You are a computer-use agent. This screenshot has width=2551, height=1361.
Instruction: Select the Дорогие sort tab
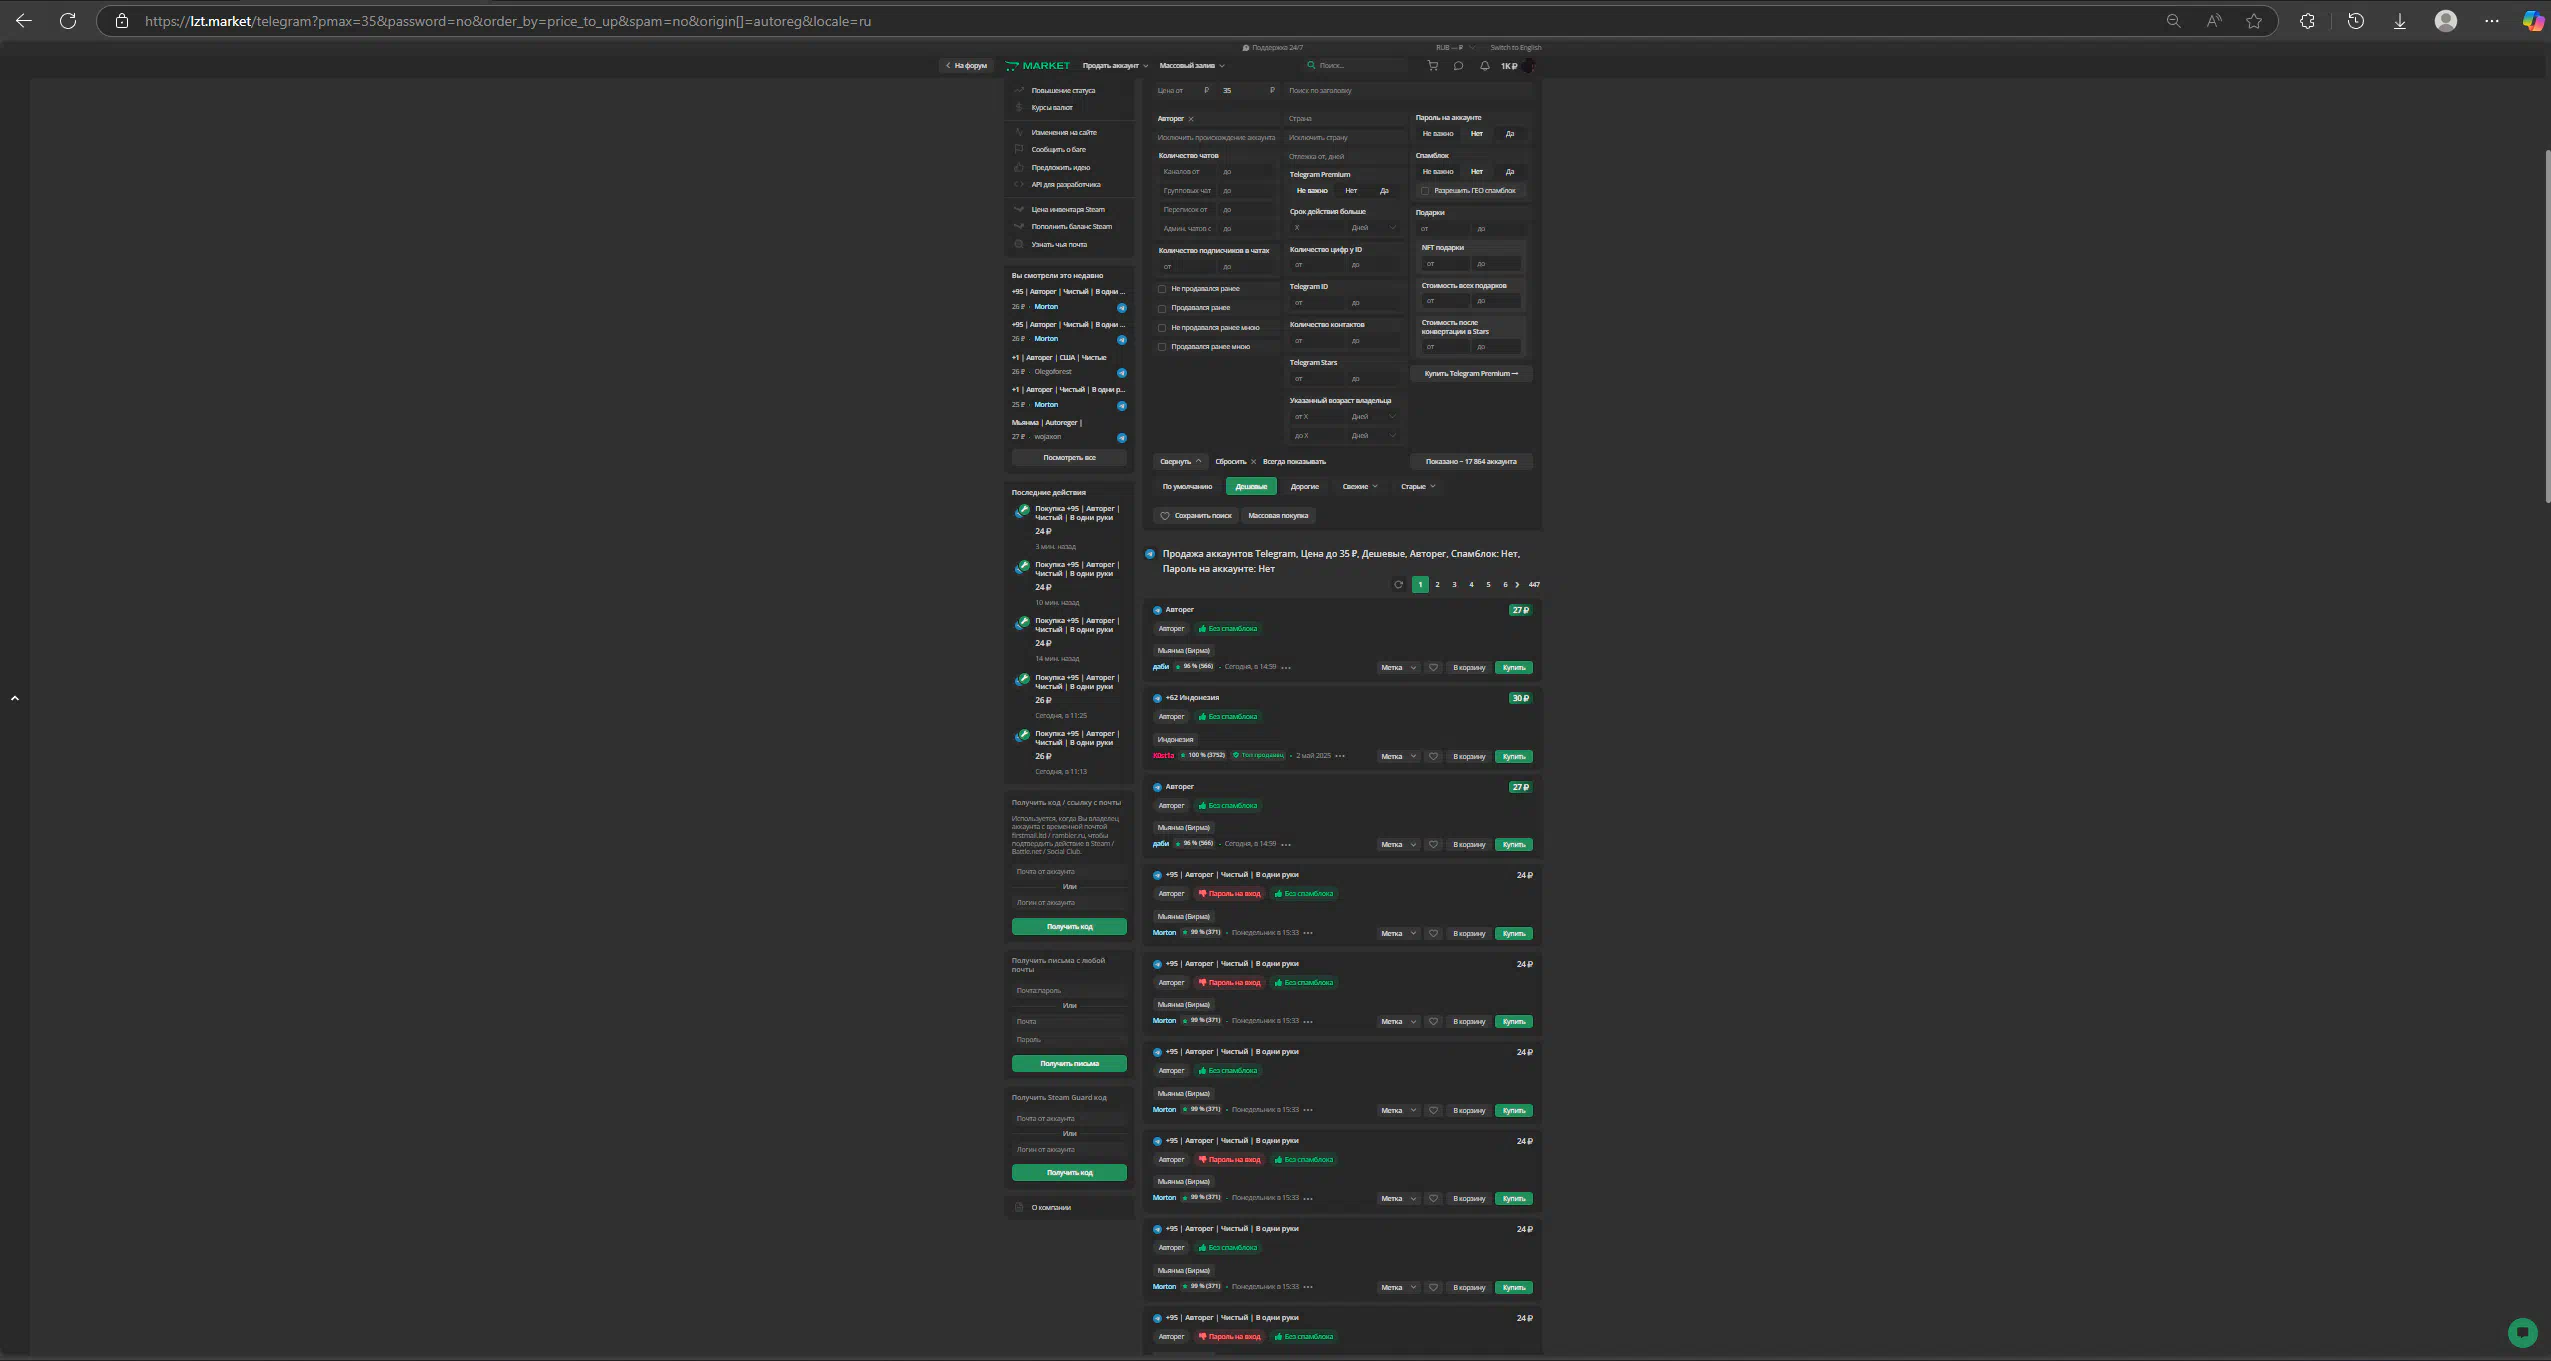(x=1304, y=487)
